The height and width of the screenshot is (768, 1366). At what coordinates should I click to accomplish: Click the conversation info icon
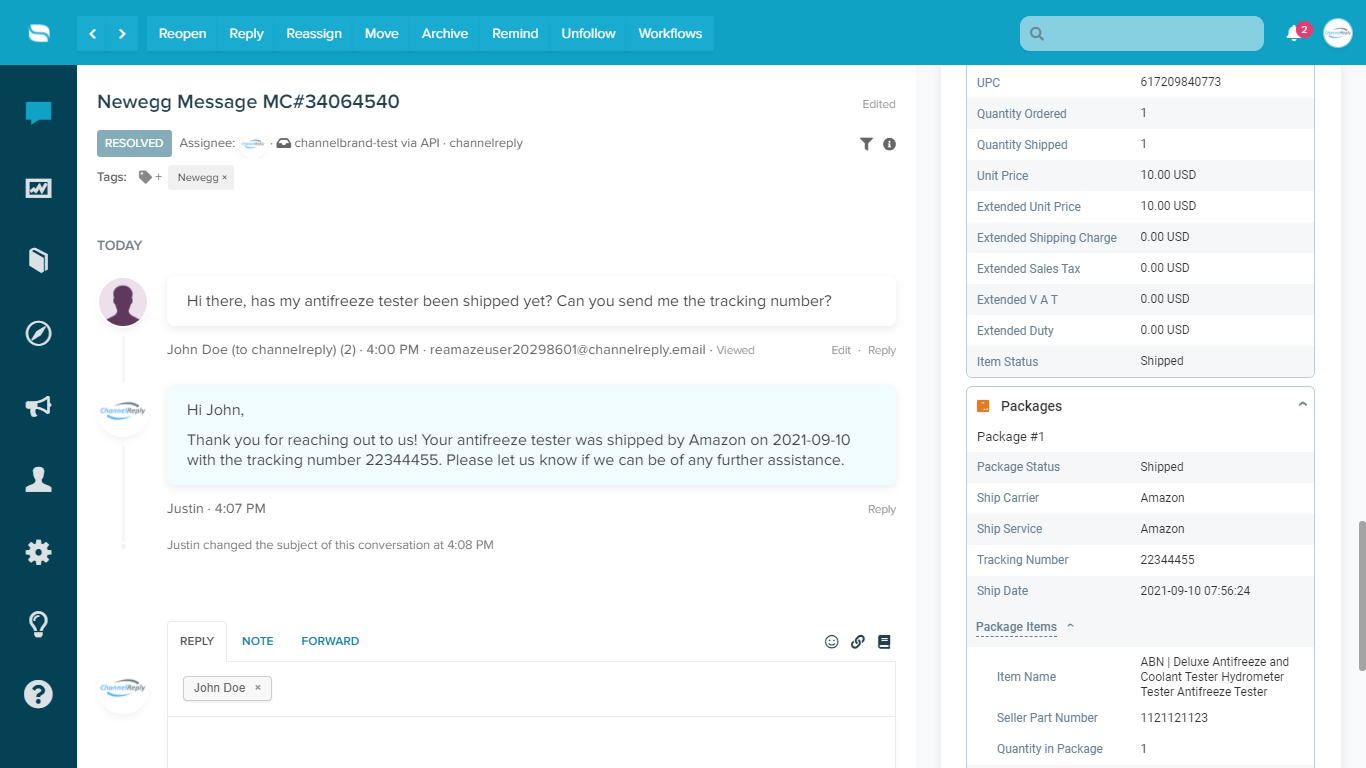pyautogui.click(x=890, y=144)
